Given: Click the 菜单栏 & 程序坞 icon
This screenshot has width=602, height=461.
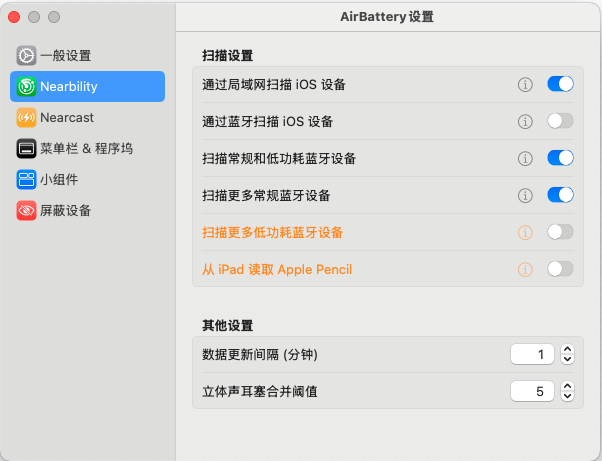Looking at the screenshot, I should [x=26, y=148].
